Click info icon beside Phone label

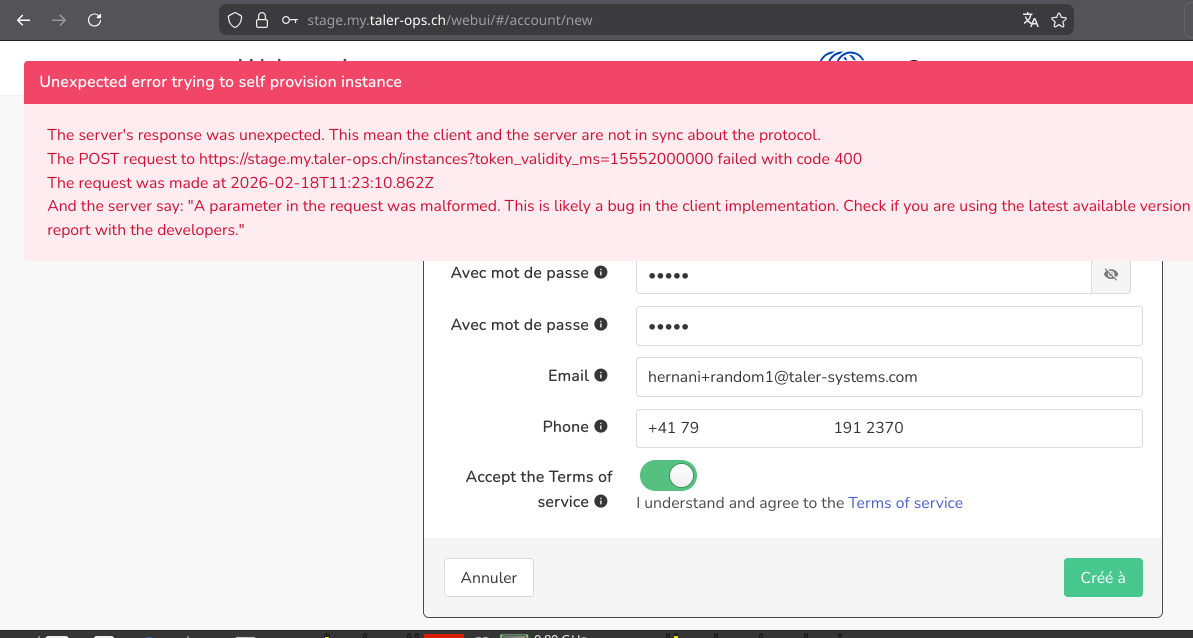[601, 426]
